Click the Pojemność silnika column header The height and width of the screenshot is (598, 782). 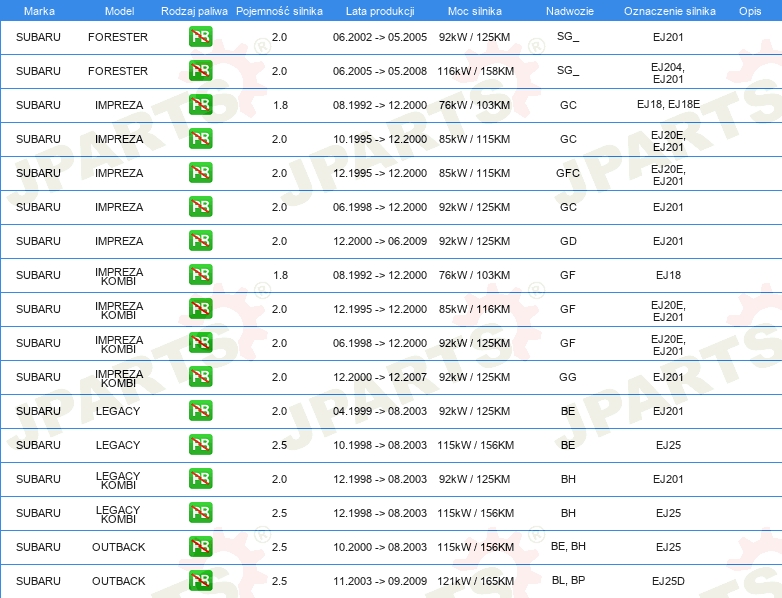pyautogui.click(x=279, y=11)
